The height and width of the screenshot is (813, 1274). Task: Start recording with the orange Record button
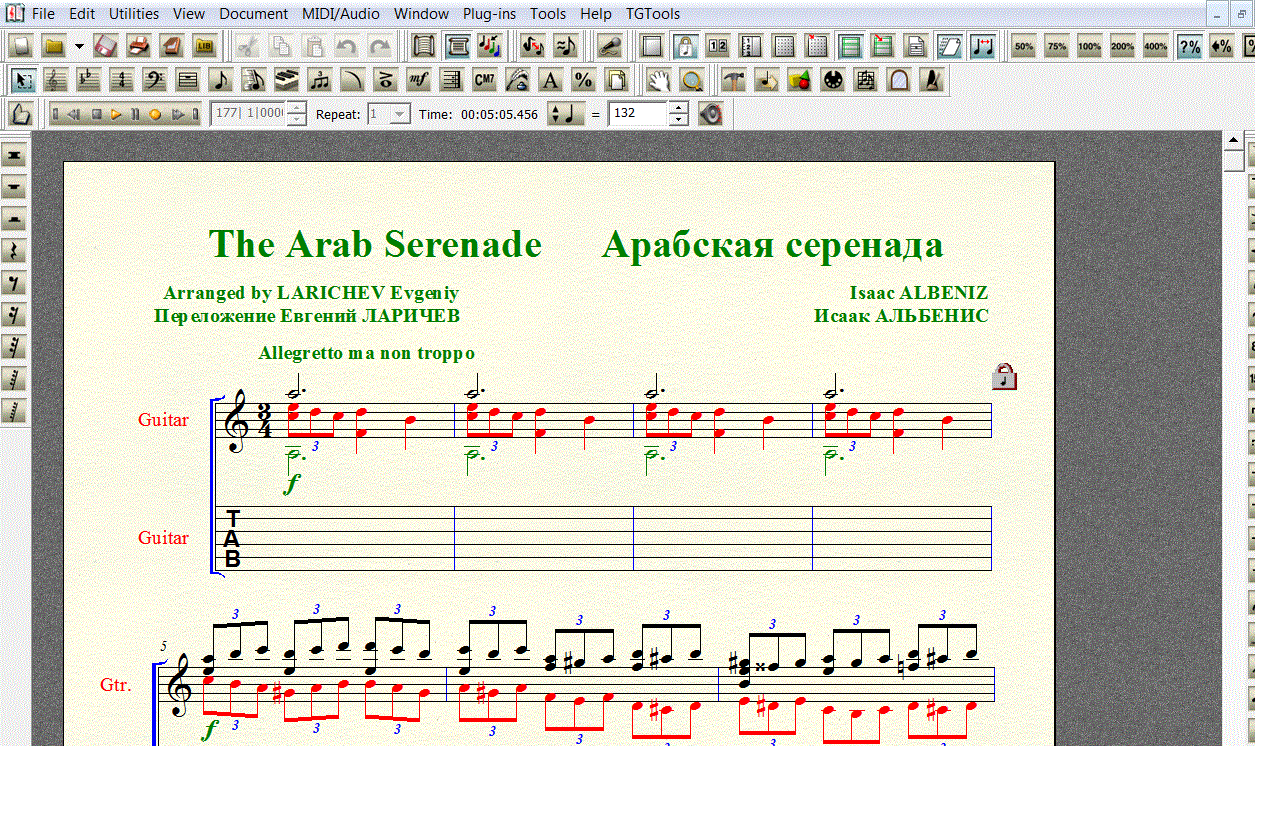tap(155, 114)
